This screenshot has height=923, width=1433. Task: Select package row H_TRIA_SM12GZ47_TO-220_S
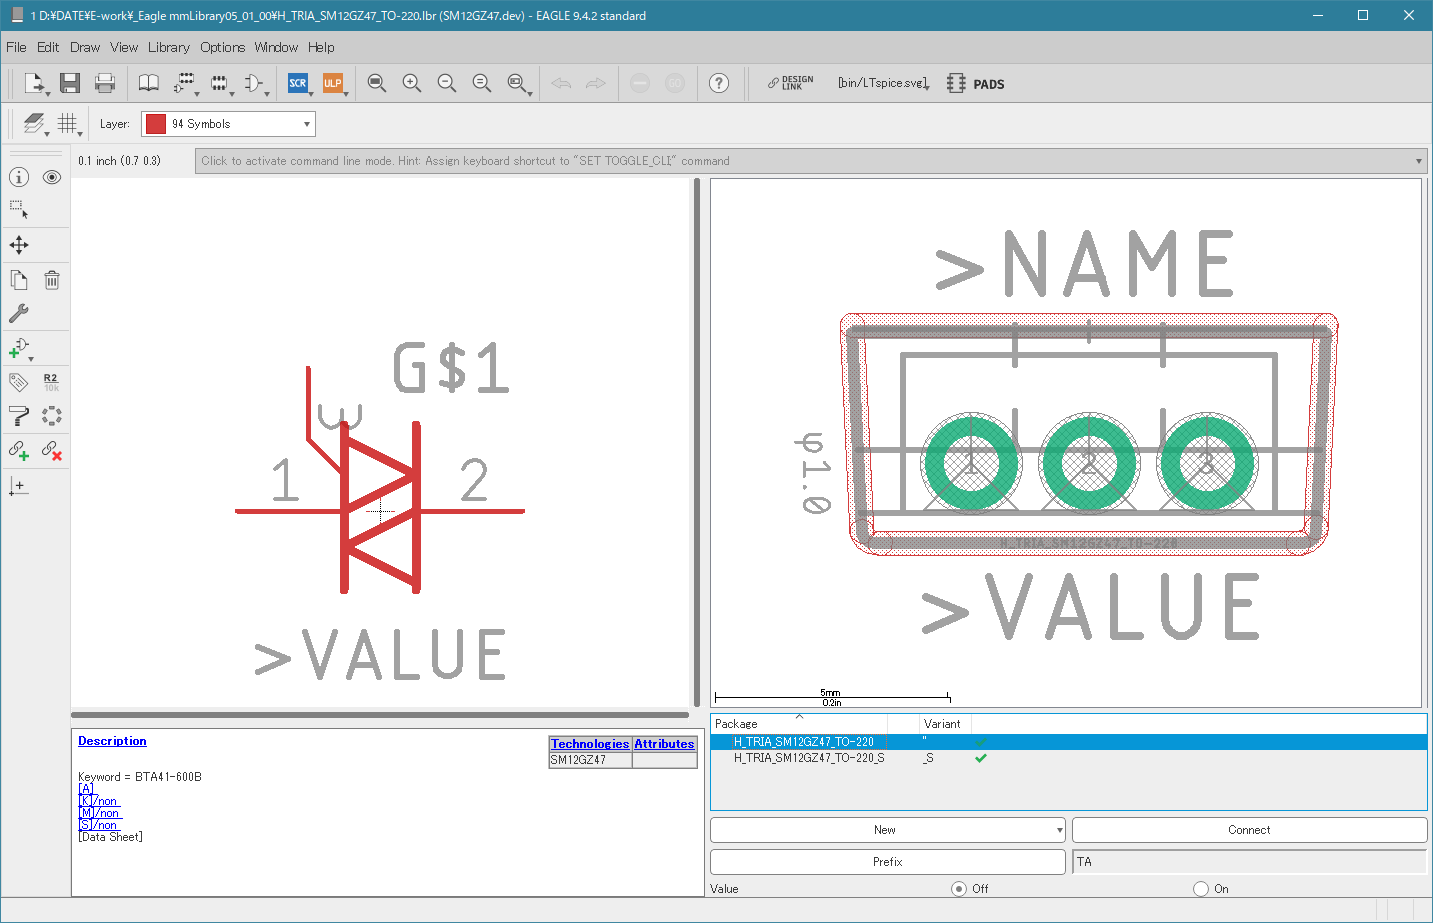point(1069,758)
